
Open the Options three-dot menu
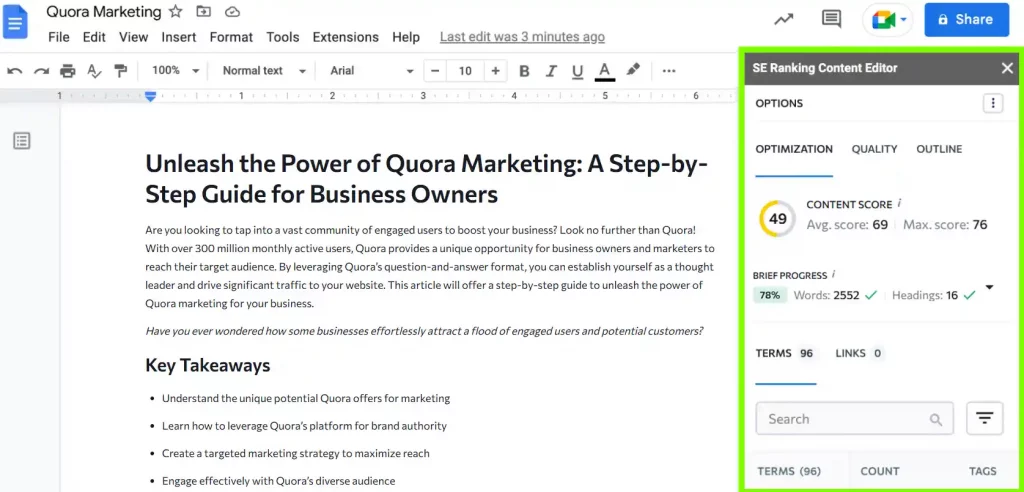993,103
